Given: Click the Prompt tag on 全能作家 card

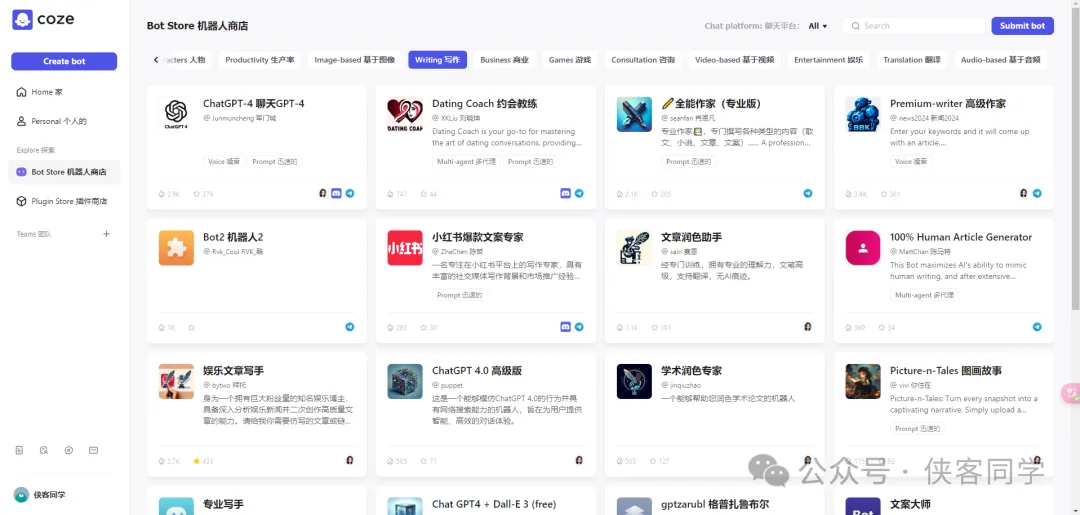Looking at the screenshot, I should click(x=689, y=162).
